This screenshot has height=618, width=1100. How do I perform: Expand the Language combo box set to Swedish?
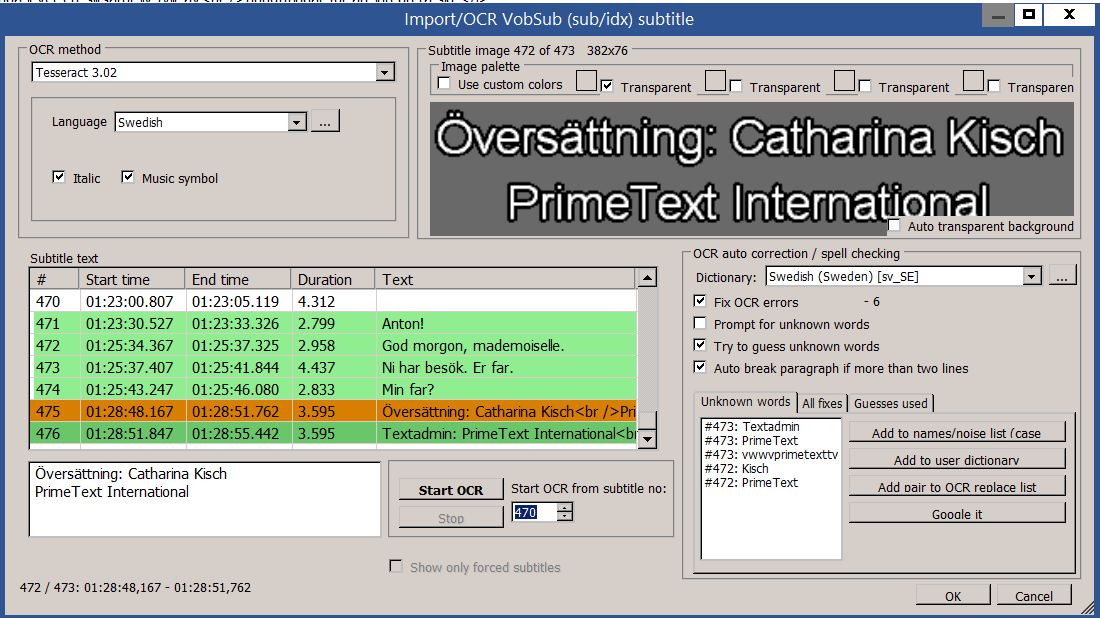coord(210,122)
